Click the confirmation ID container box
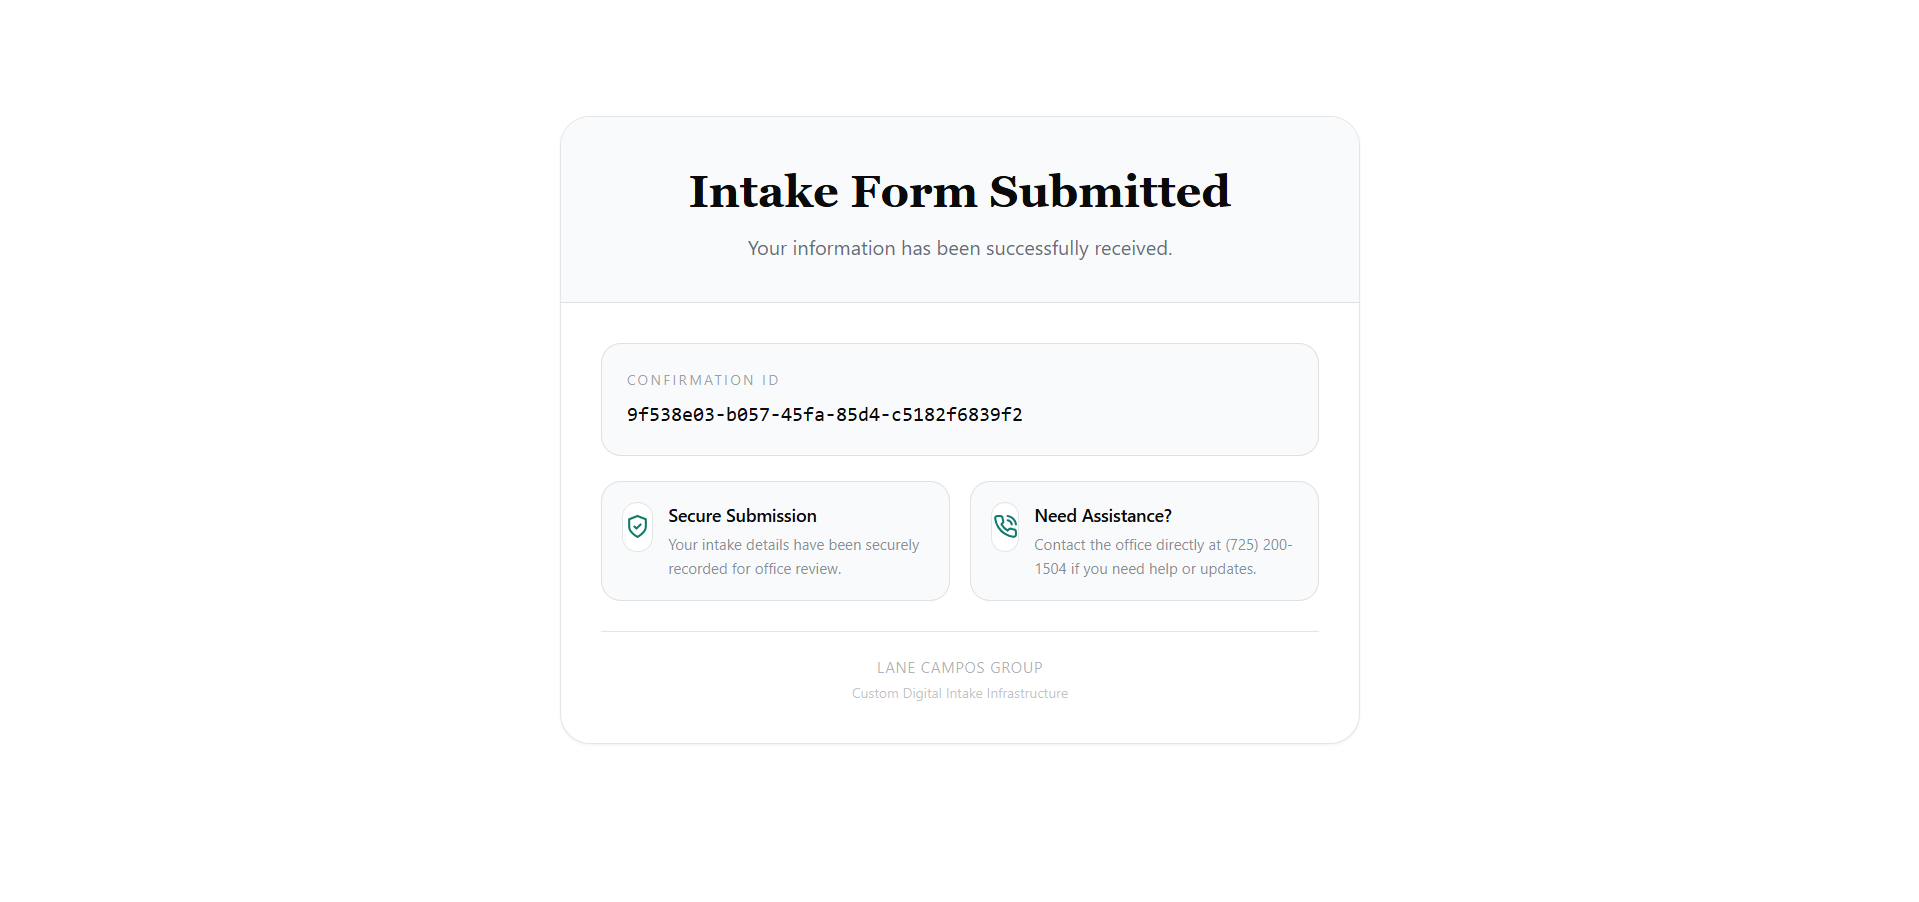The height and width of the screenshot is (902, 1919). [x=959, y=399]
